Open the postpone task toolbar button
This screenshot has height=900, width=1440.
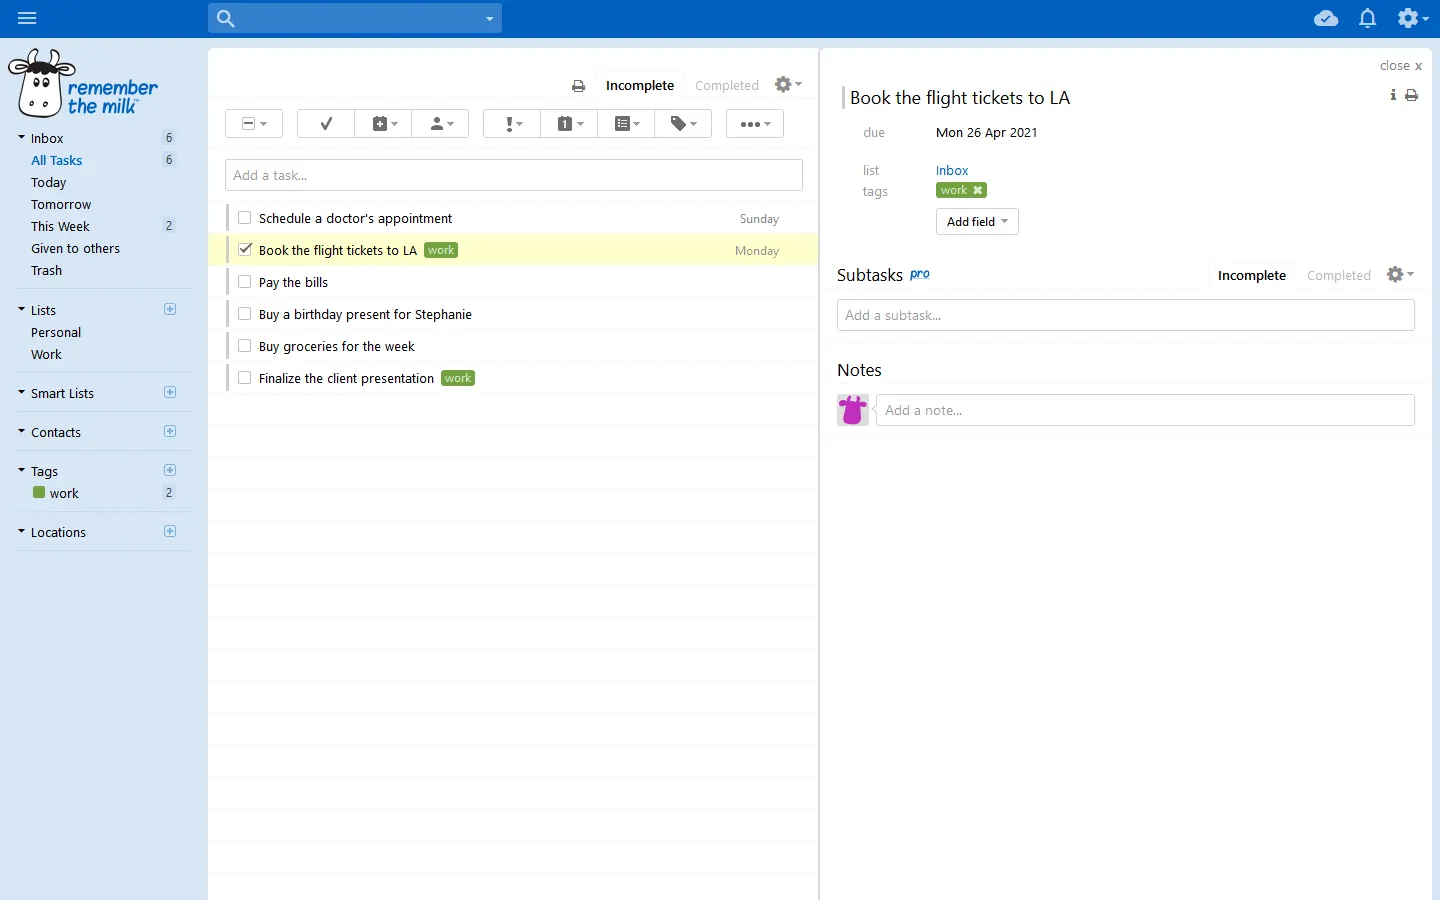click(384, 124)
